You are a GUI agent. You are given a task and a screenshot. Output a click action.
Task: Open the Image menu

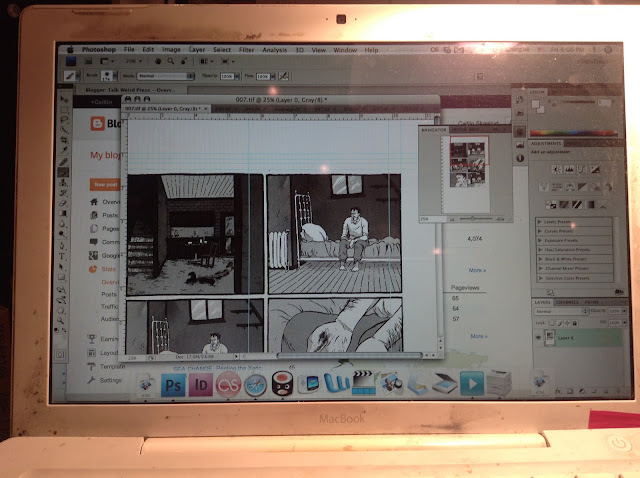171,49
